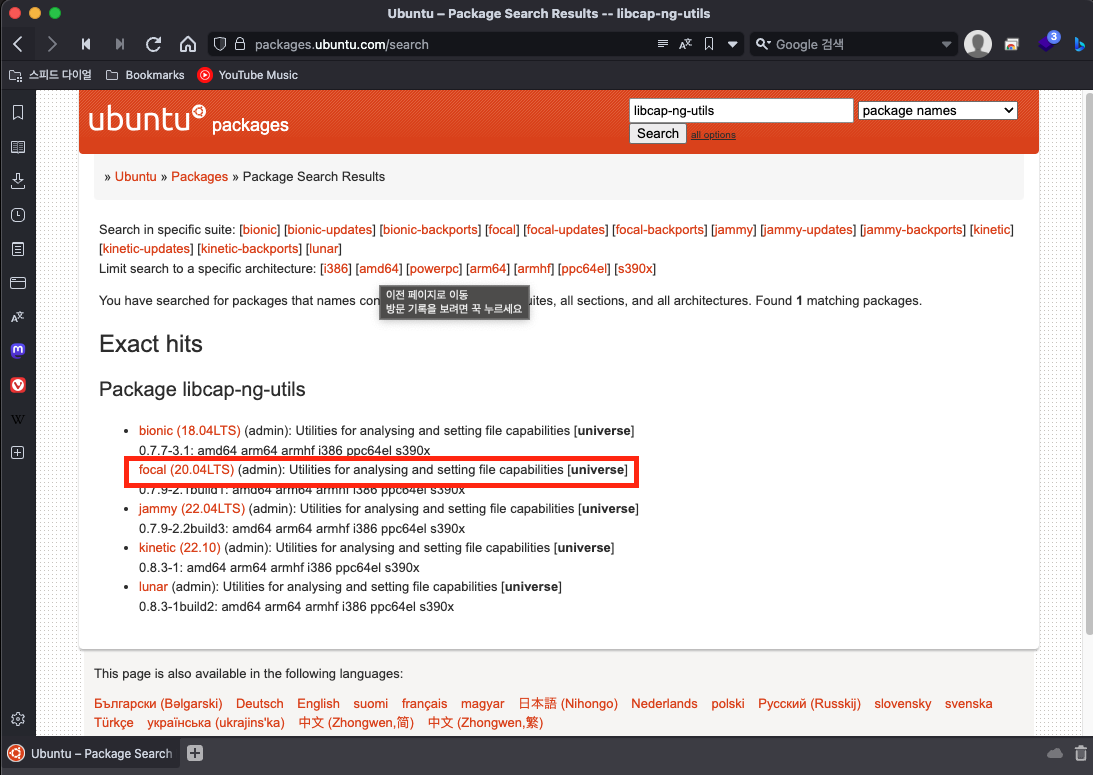Open the 'focal (20.04LTS)' package link

click(186, 469)
